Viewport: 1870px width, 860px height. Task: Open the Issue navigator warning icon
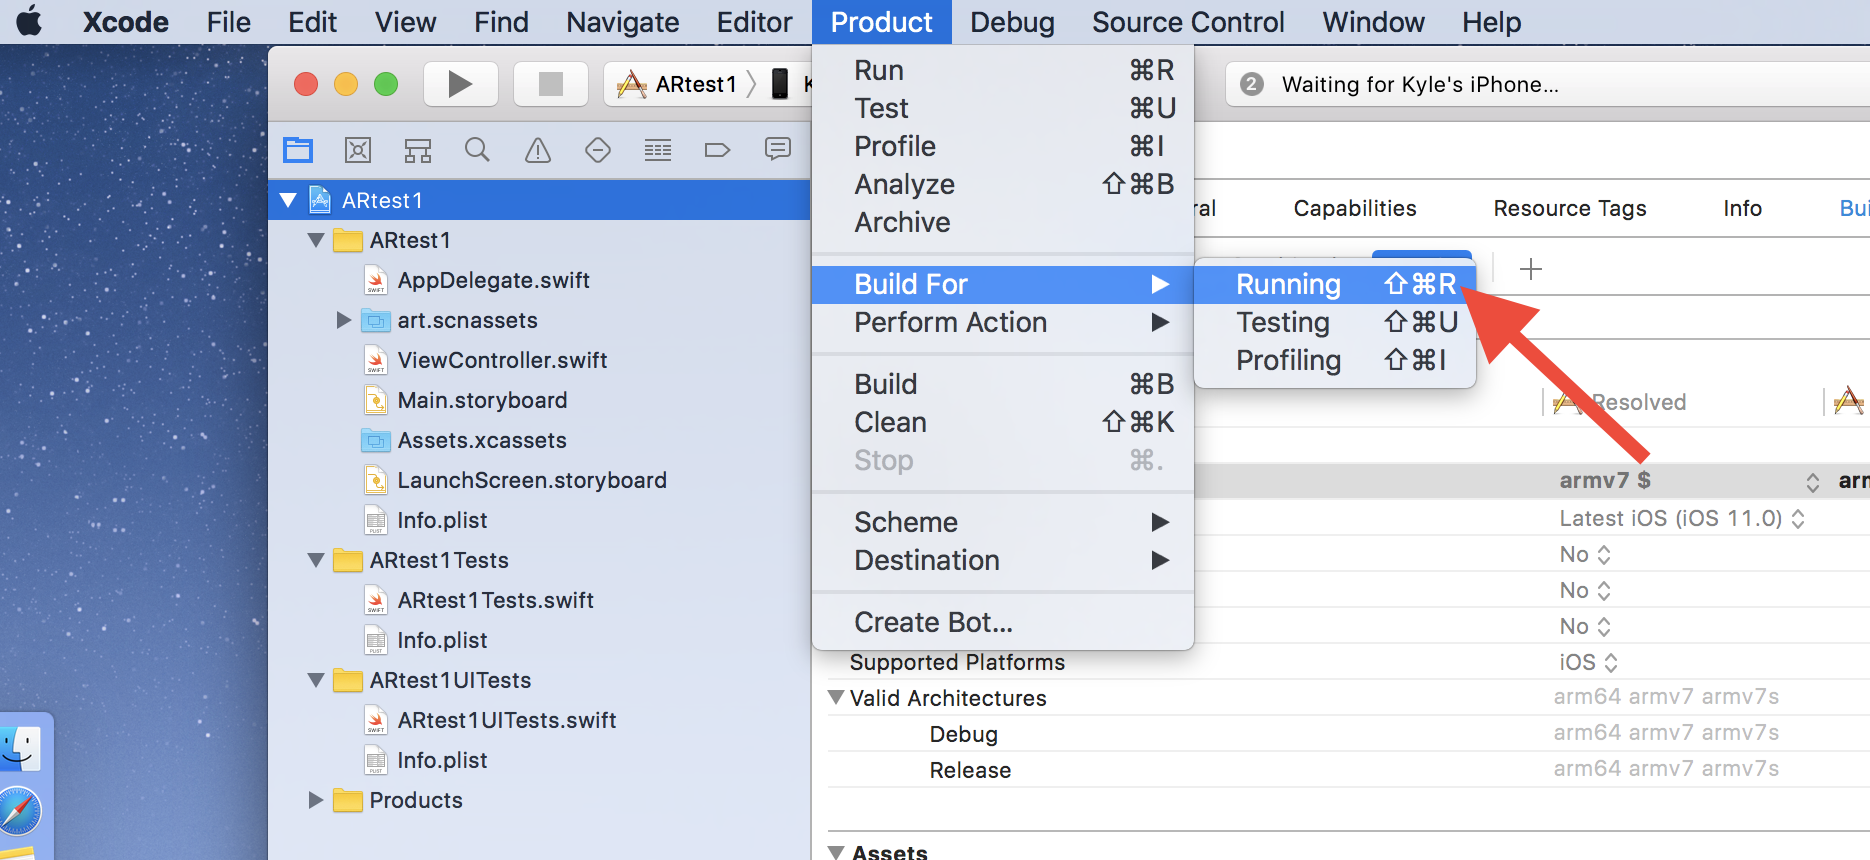(538, 150)
